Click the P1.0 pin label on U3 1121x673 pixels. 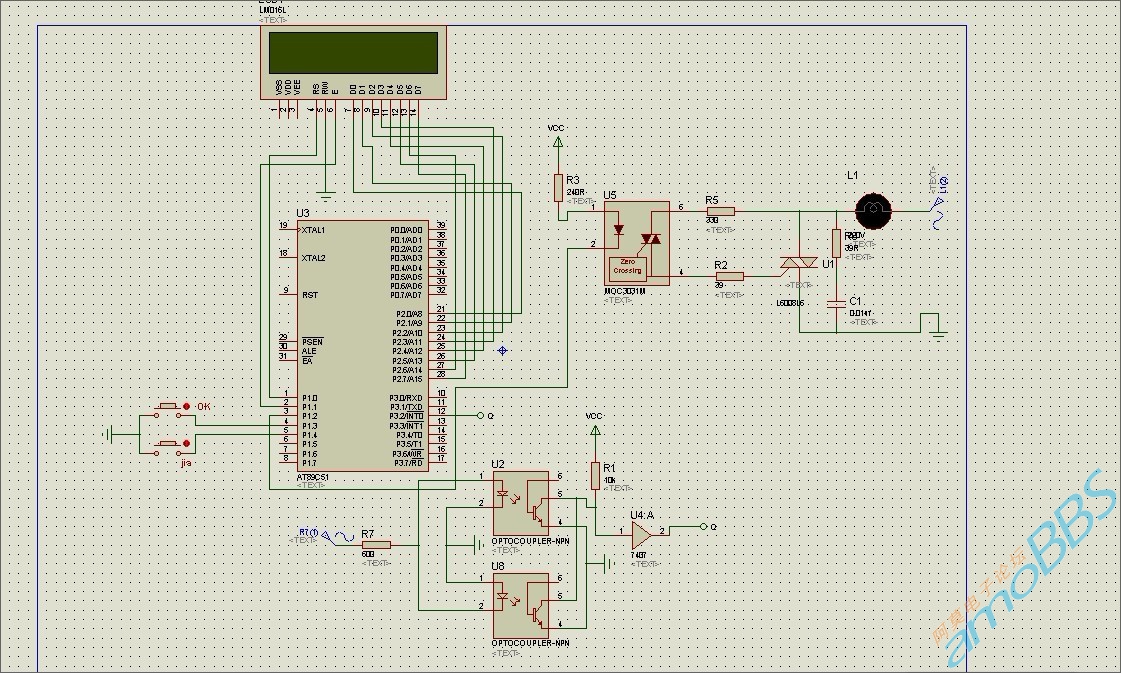pos(309,398)
